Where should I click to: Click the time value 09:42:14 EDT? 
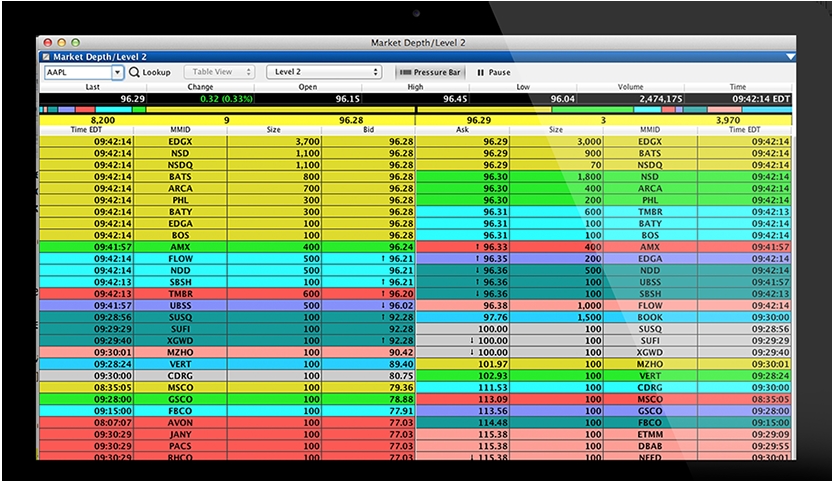[761, 99]
